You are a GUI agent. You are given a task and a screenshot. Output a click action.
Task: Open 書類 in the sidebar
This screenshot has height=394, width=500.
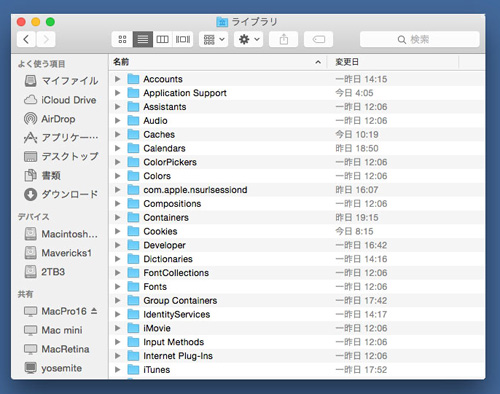pyautogui.click(x=42, y=175)
